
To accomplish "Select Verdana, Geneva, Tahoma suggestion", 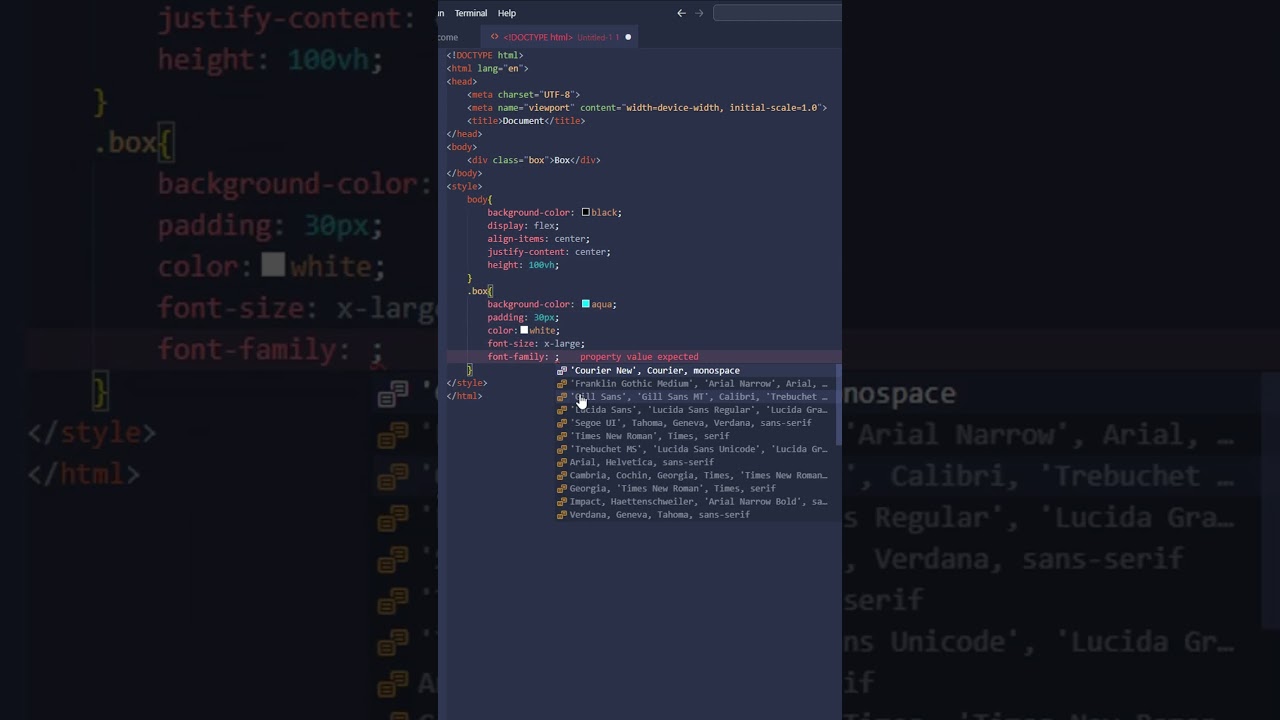I will tap(696, 514).
